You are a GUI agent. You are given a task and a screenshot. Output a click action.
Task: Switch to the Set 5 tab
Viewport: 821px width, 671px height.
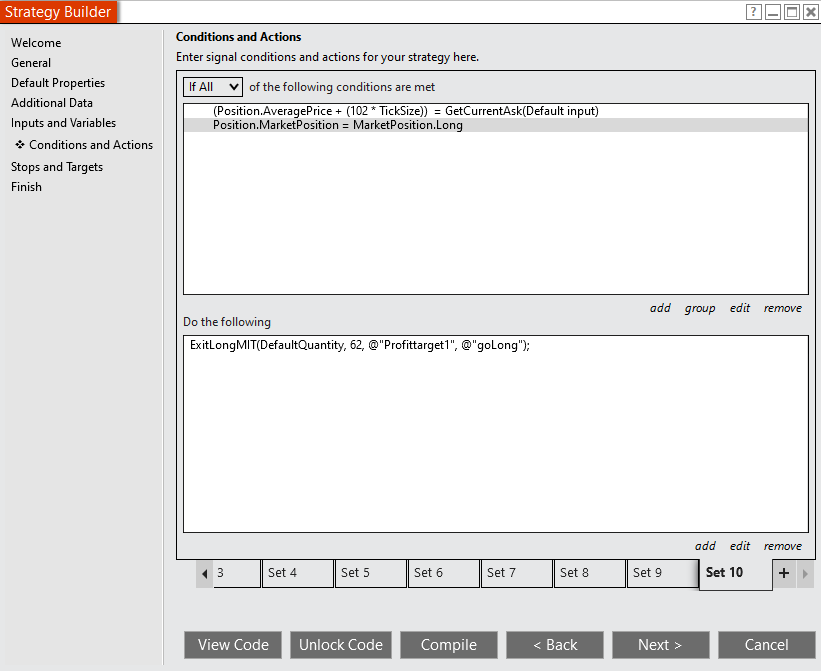(371, 573)
